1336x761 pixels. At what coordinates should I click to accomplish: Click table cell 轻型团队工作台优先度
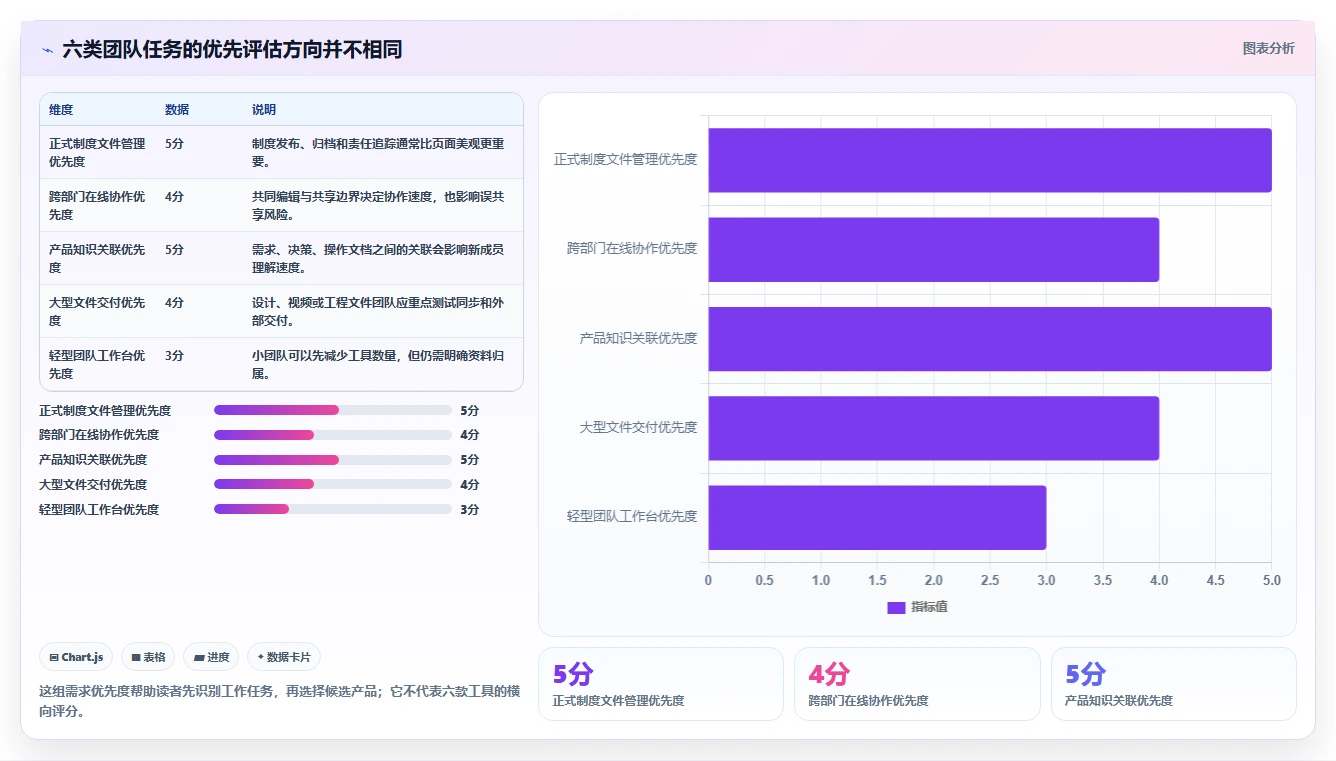click(x=97, y=364)
